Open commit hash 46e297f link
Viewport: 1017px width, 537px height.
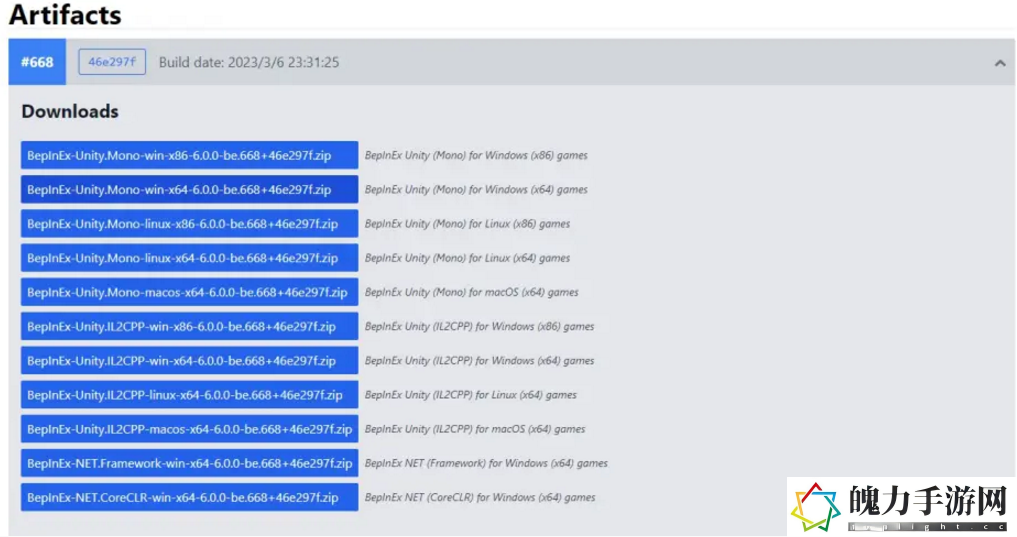112,62
